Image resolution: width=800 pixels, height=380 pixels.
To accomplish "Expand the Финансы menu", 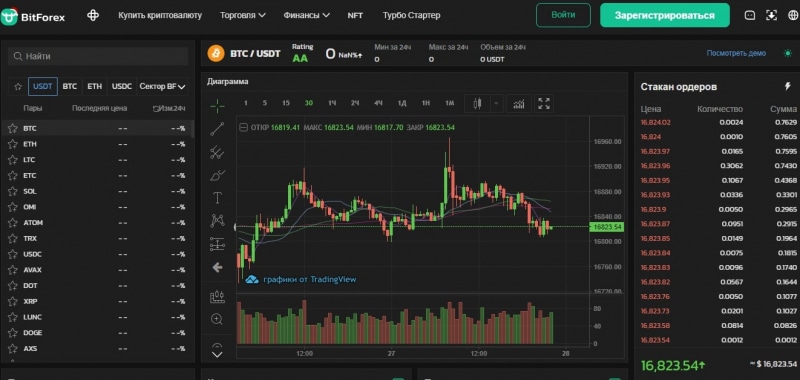I will 307,15.
